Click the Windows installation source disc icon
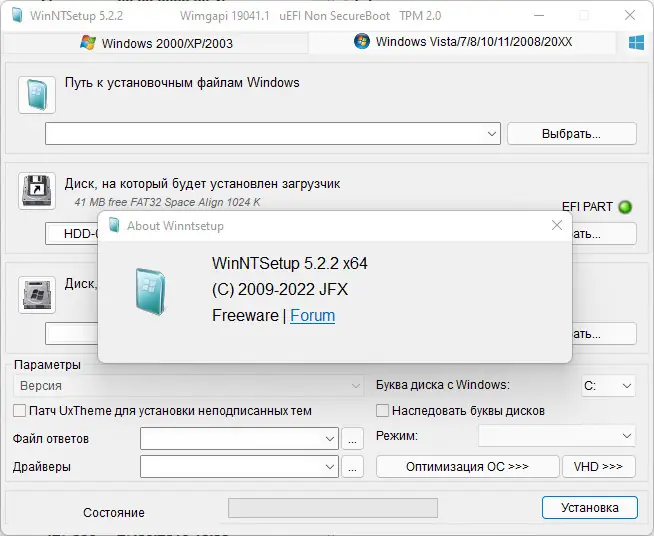The image size is (654, 536). [x=37, y=95]
